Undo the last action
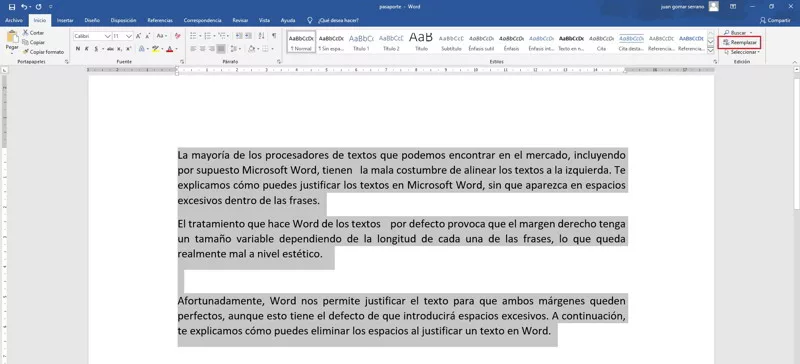 23,7
